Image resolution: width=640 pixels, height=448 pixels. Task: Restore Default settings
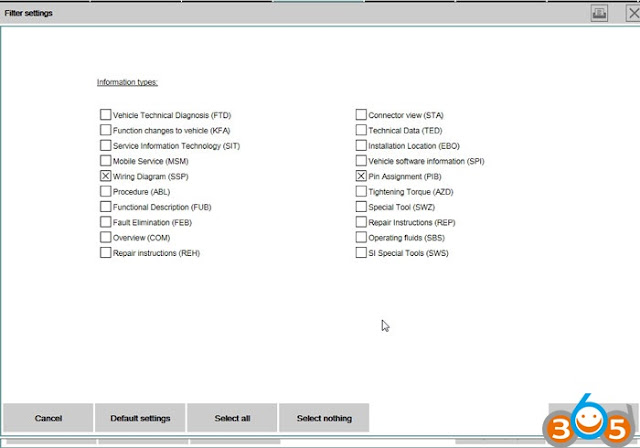pos(140,418)
